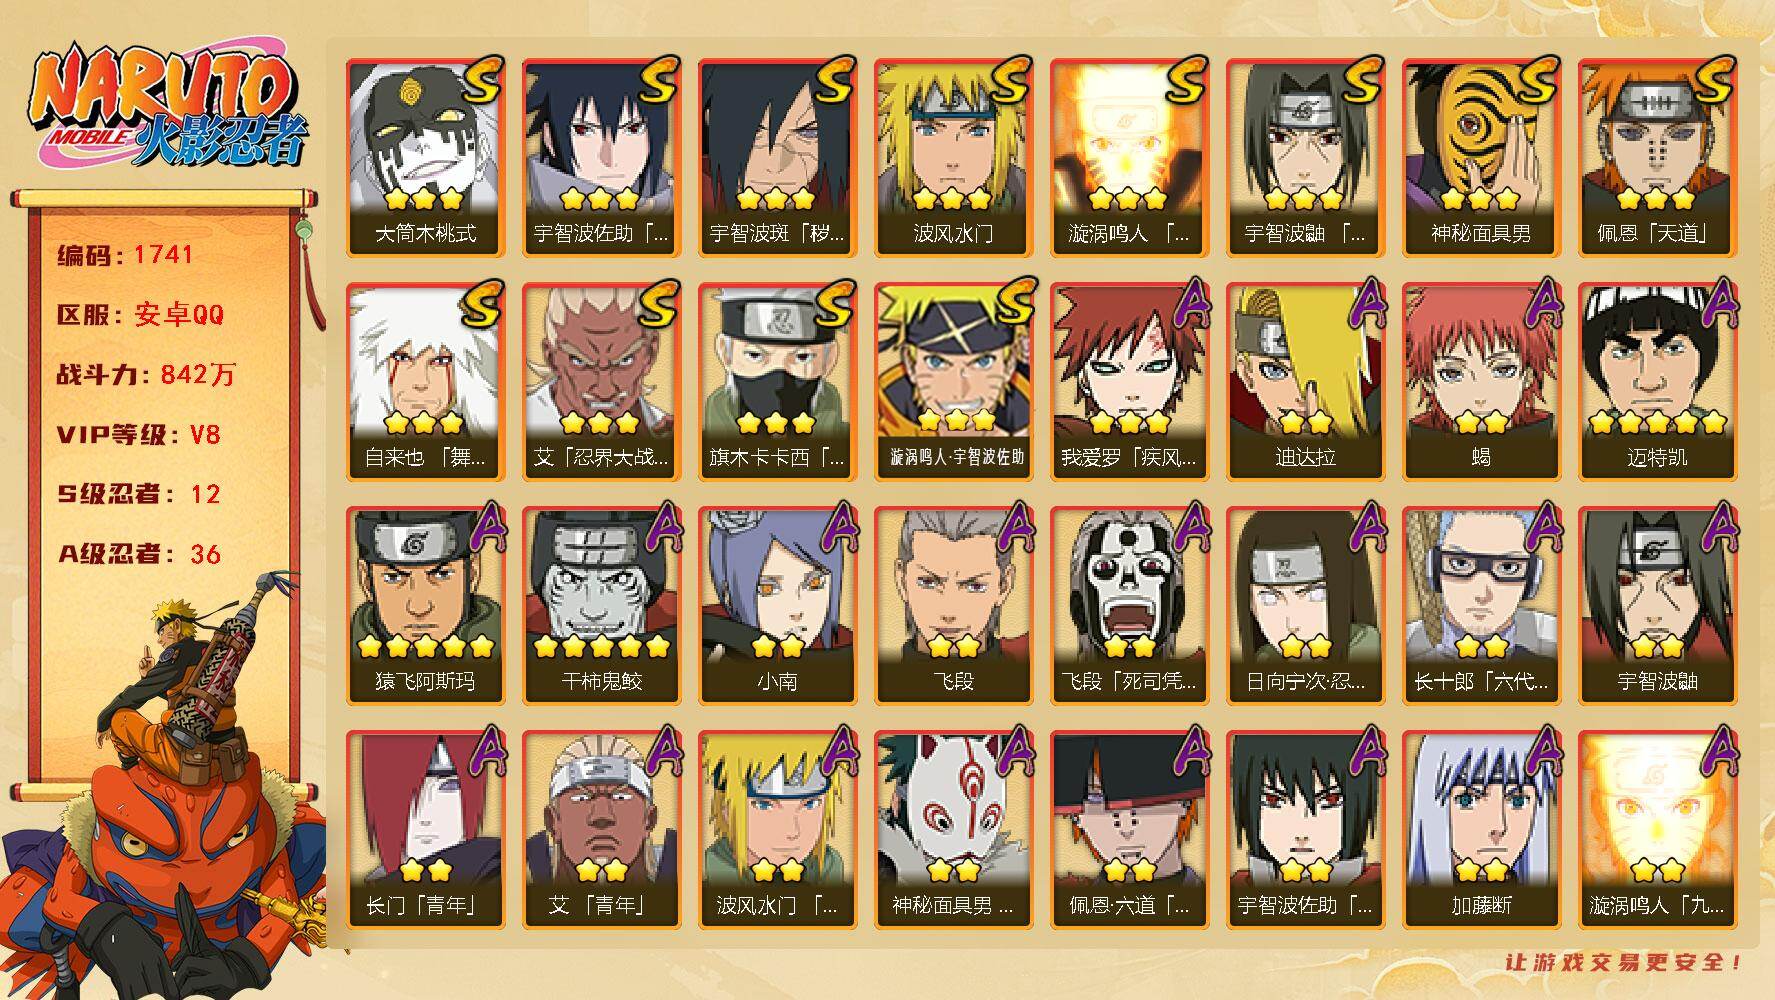Open the 艾「青年」 ninja card
1775x1000 pixels.
coord(601,829)
